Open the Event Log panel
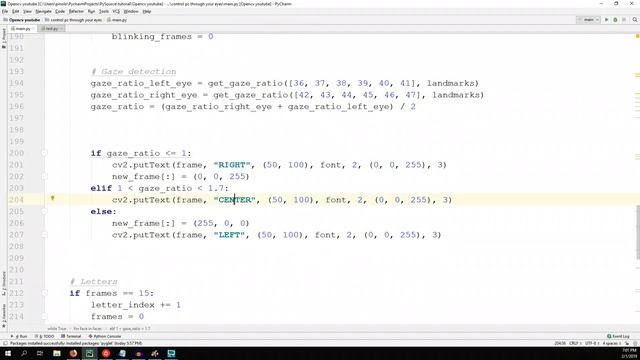This screenshot has width=640, height=360. pyautogui.click(x=618, y=336)
